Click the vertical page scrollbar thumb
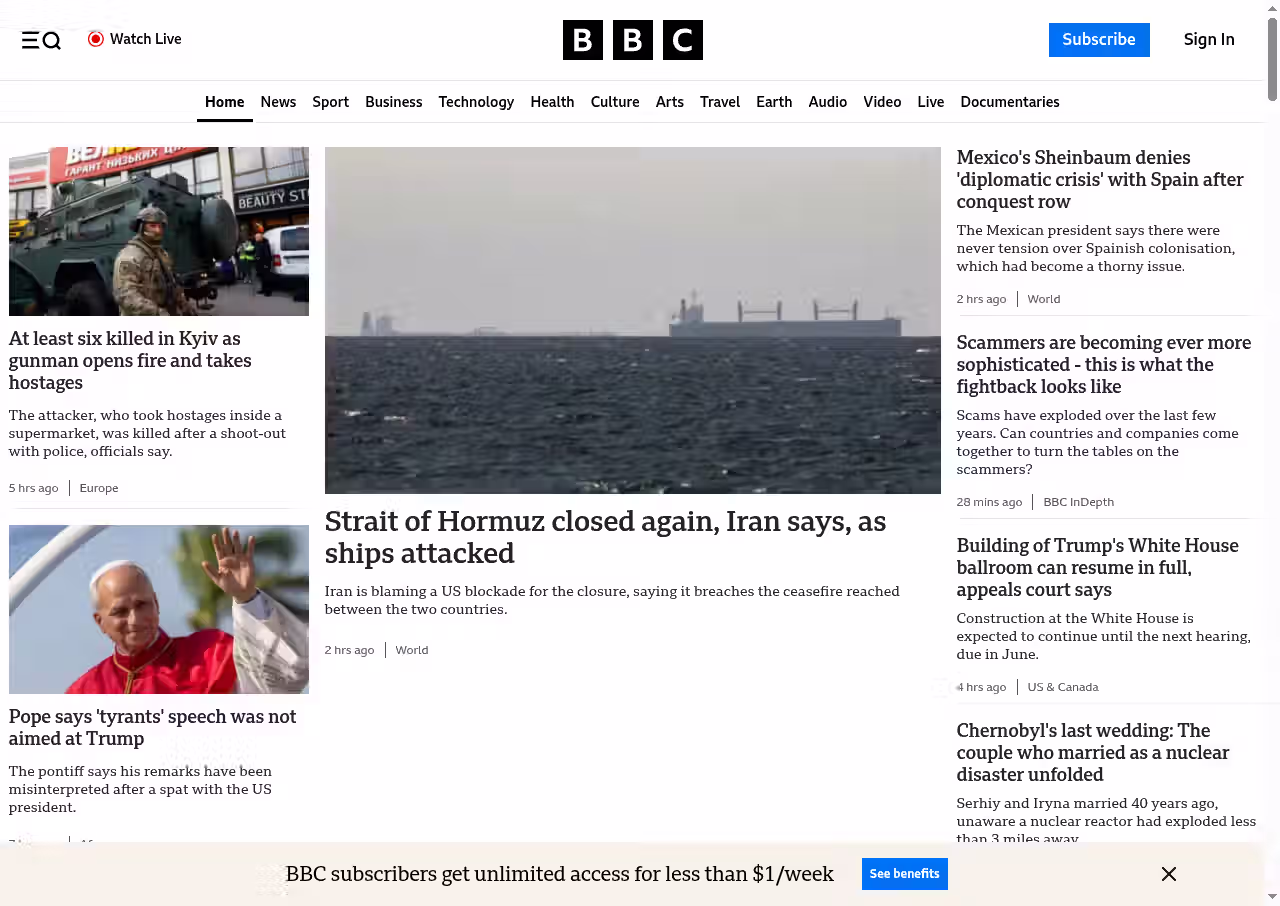The image size is (1280, 906). tap(1272, 60)
